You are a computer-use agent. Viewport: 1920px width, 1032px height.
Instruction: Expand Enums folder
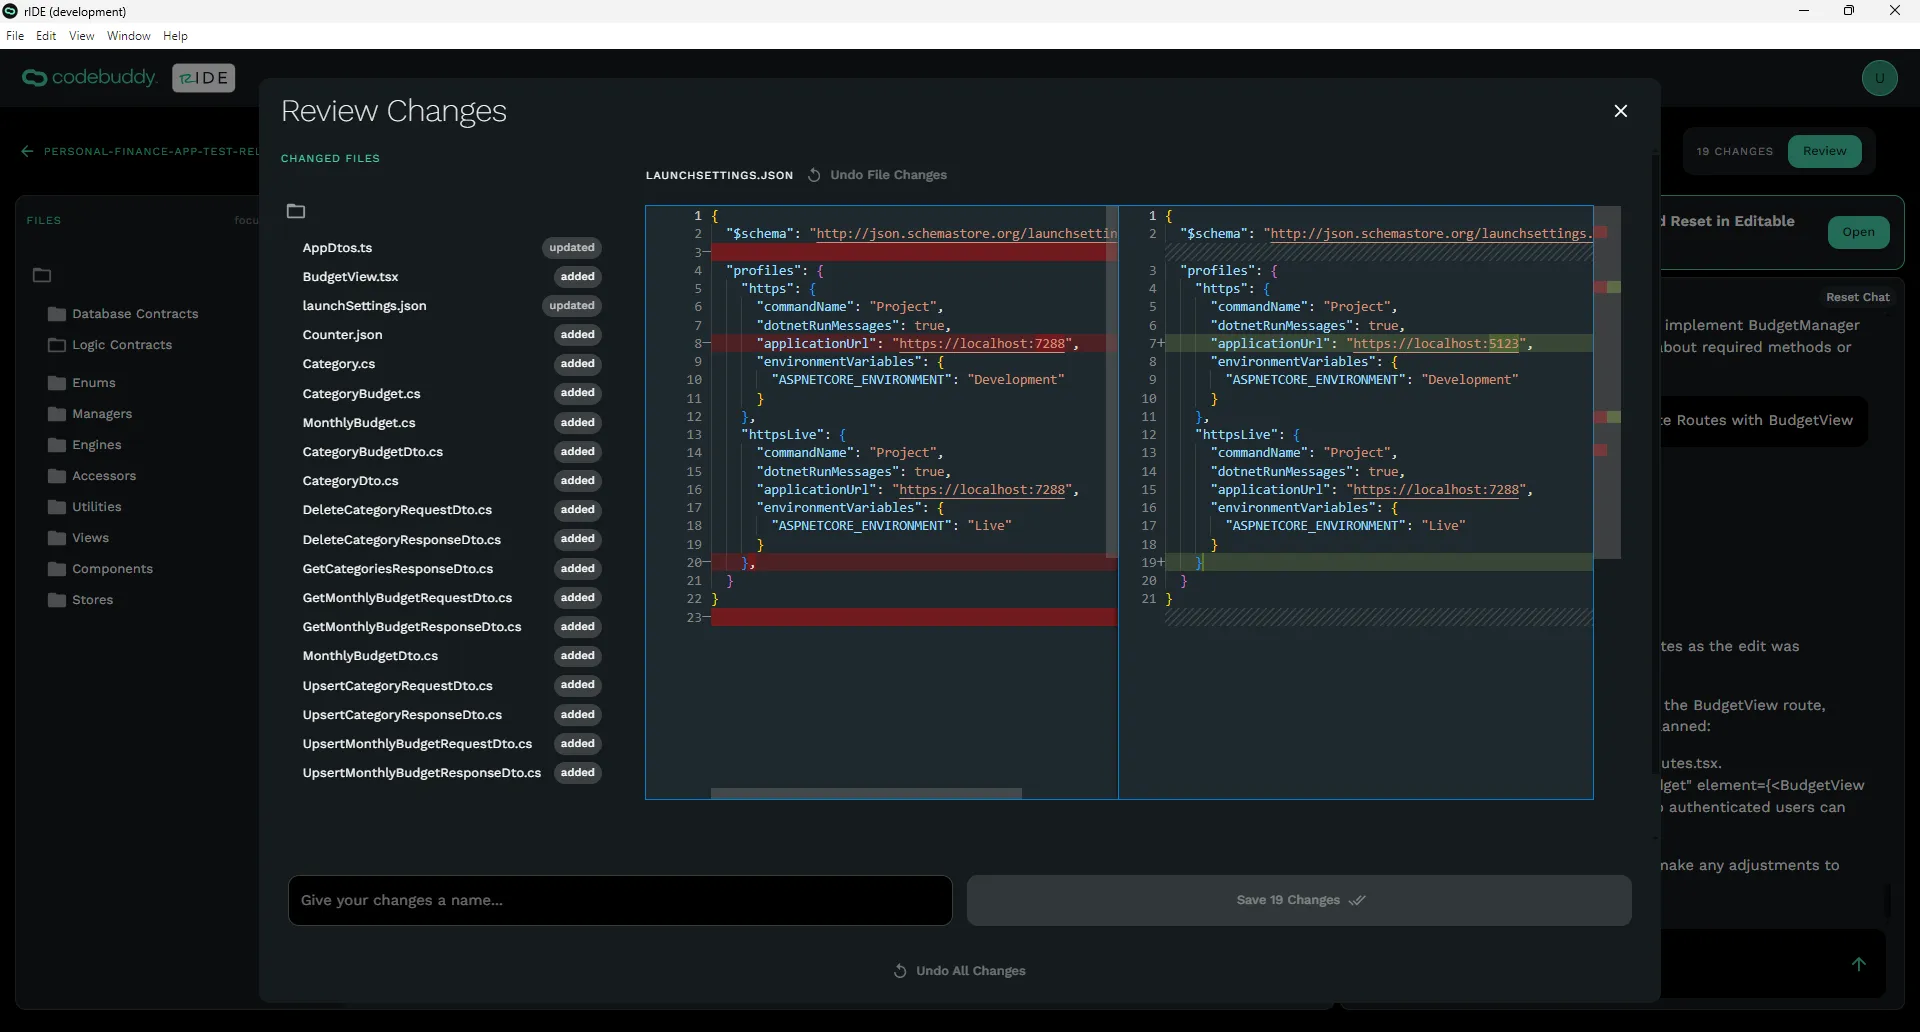click(x=82, y=383)
